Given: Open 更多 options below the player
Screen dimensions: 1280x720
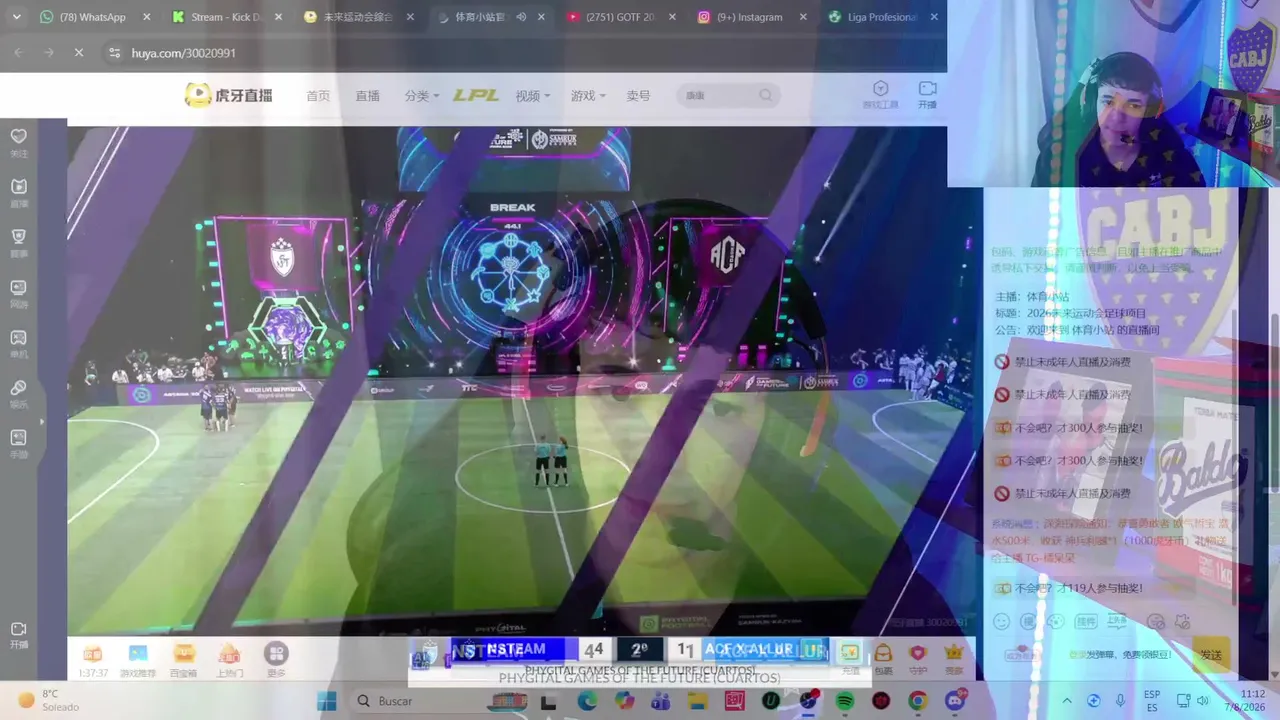Looking at the screenshot, I should (x=276, y=659).
